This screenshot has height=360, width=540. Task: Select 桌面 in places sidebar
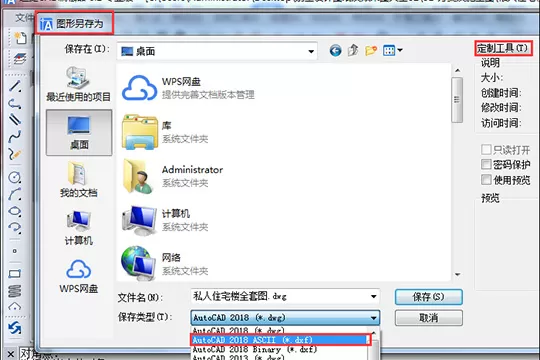click(x=79, y=133)
